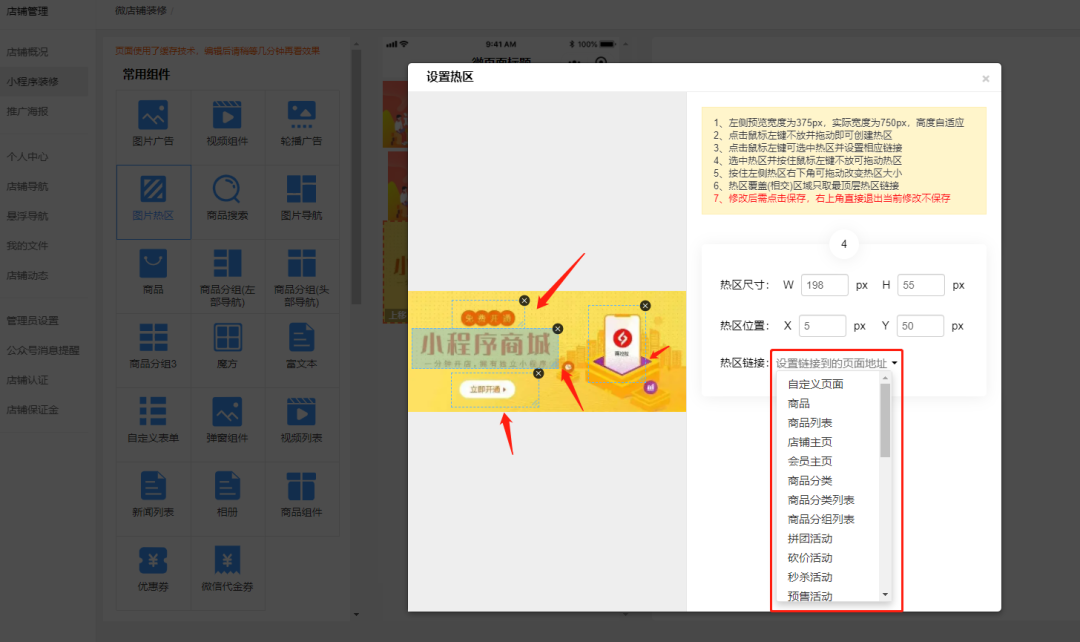Close the 设置热区 dialog
The height and width of the screenshot is (642, 1080).
(986, 79)
